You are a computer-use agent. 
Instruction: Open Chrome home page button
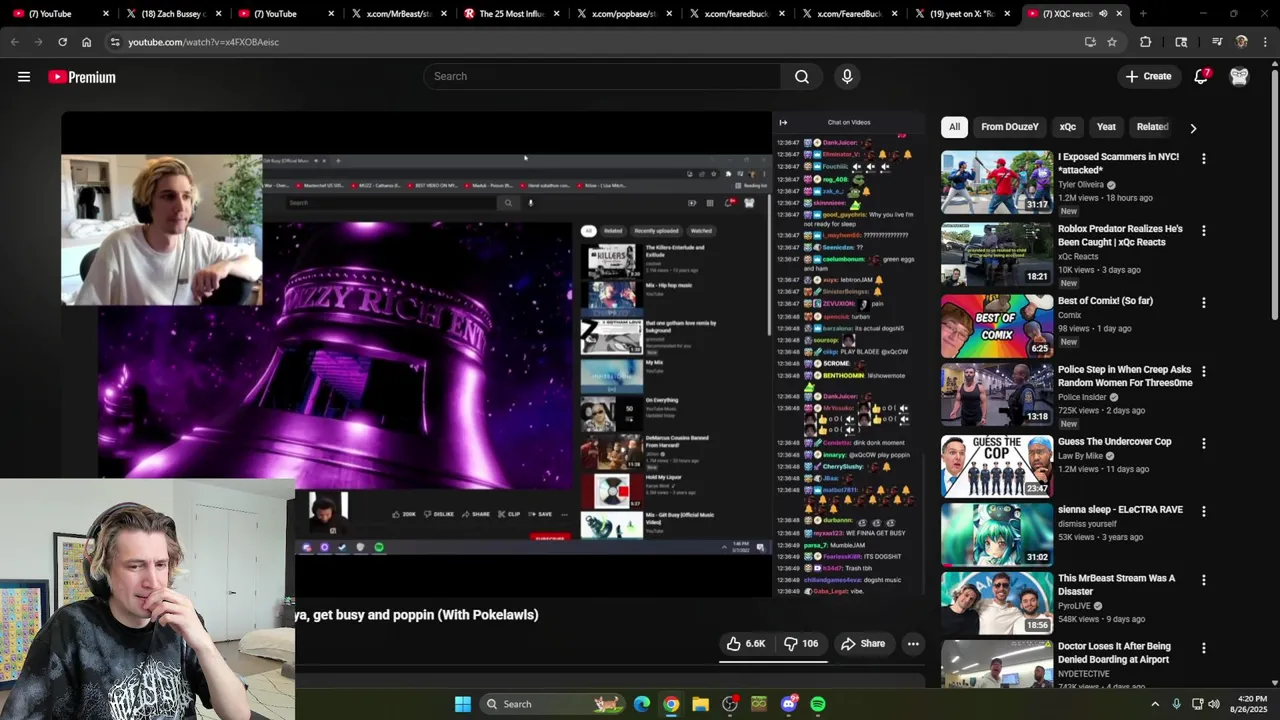pos(86,42)
